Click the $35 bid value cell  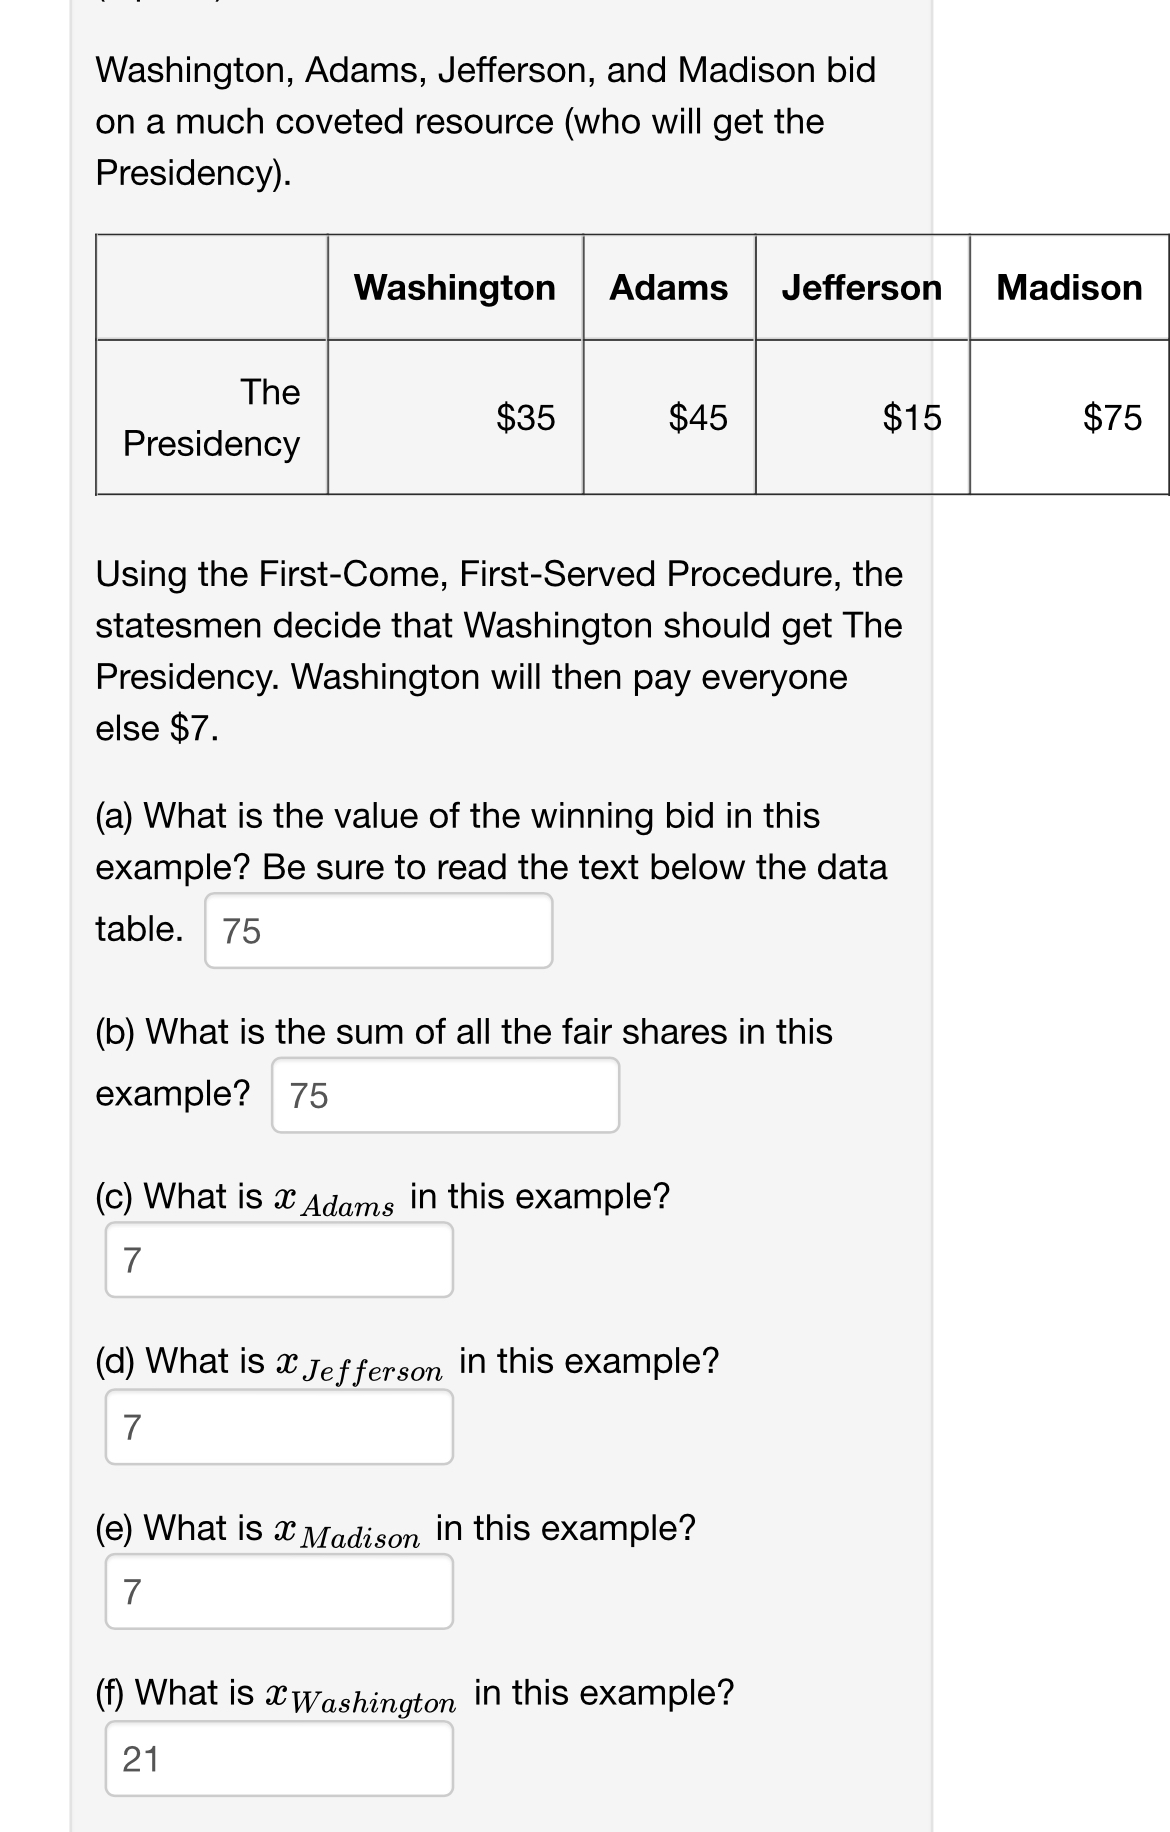(527, 418)
